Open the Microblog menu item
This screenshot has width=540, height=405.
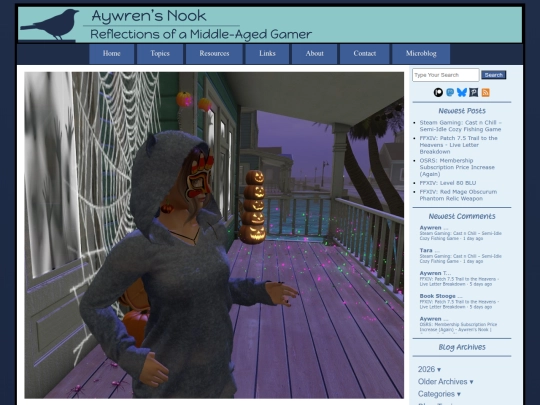pyautogui.click(x=421, y=54)
